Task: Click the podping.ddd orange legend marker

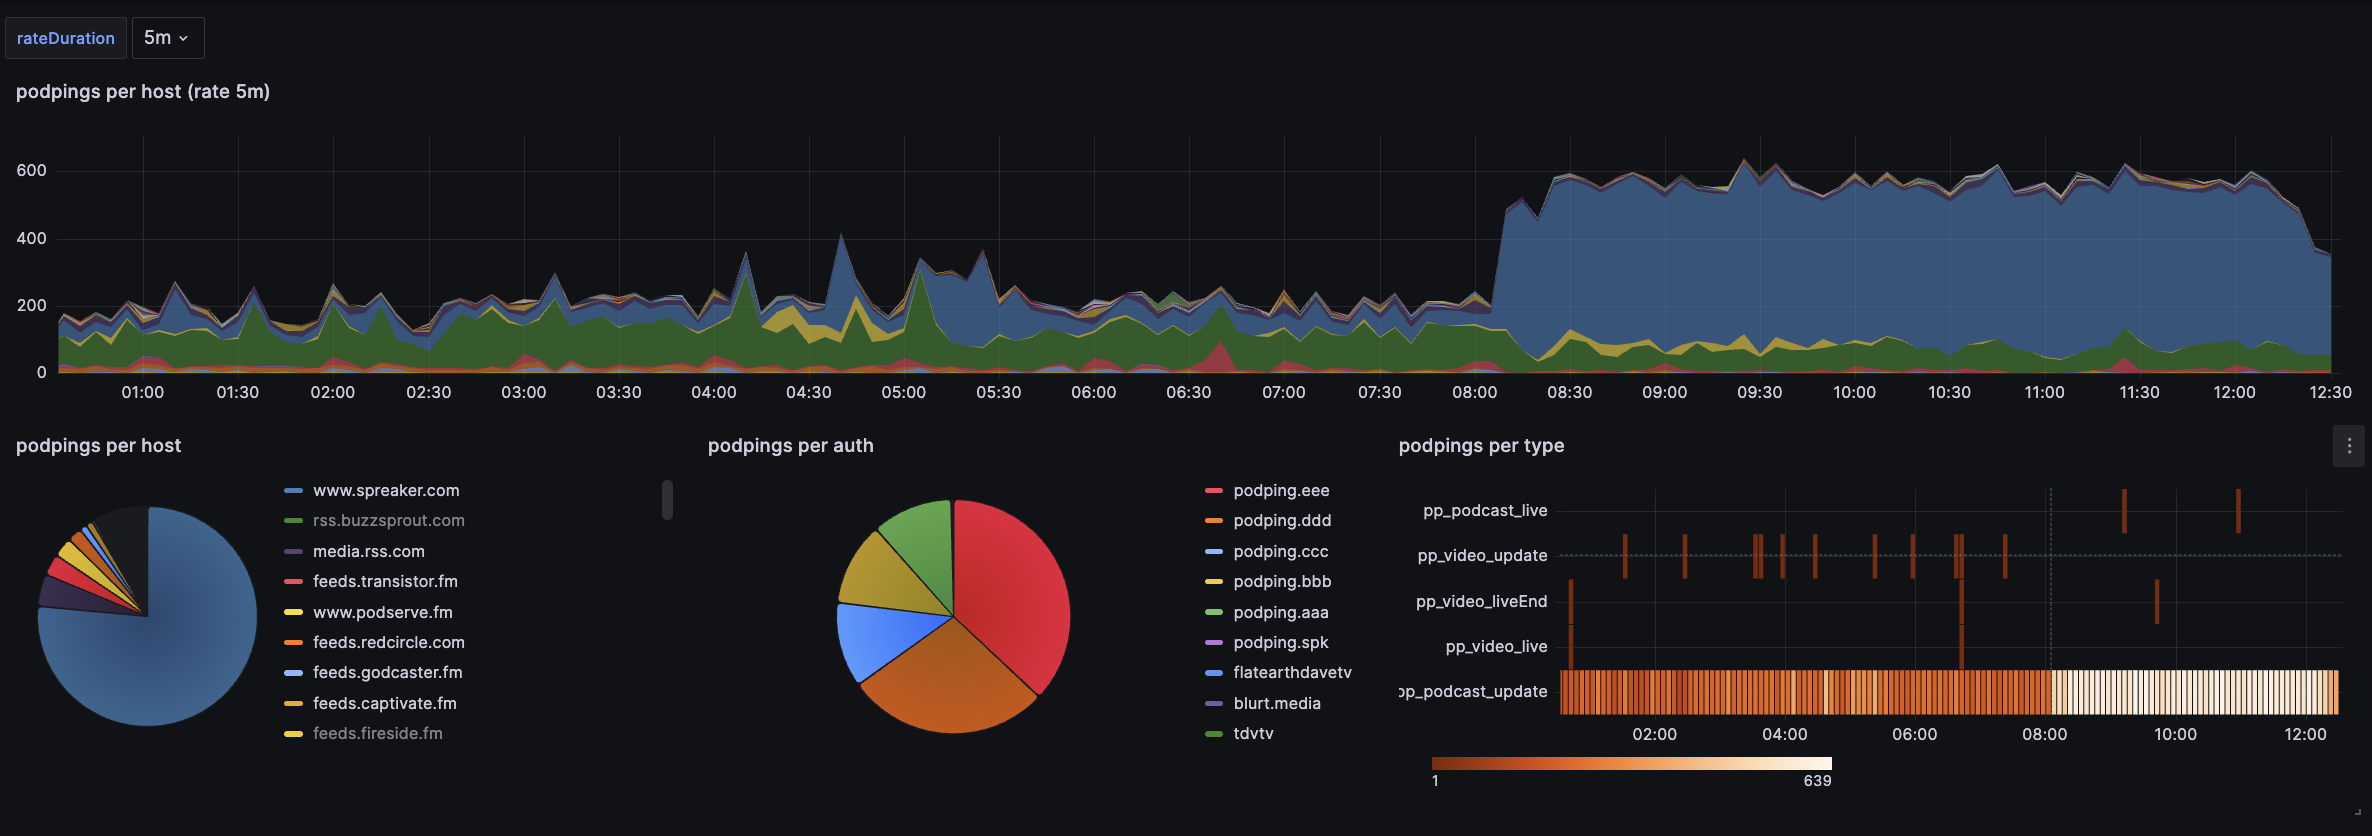Action: [x=1214, y=521]
